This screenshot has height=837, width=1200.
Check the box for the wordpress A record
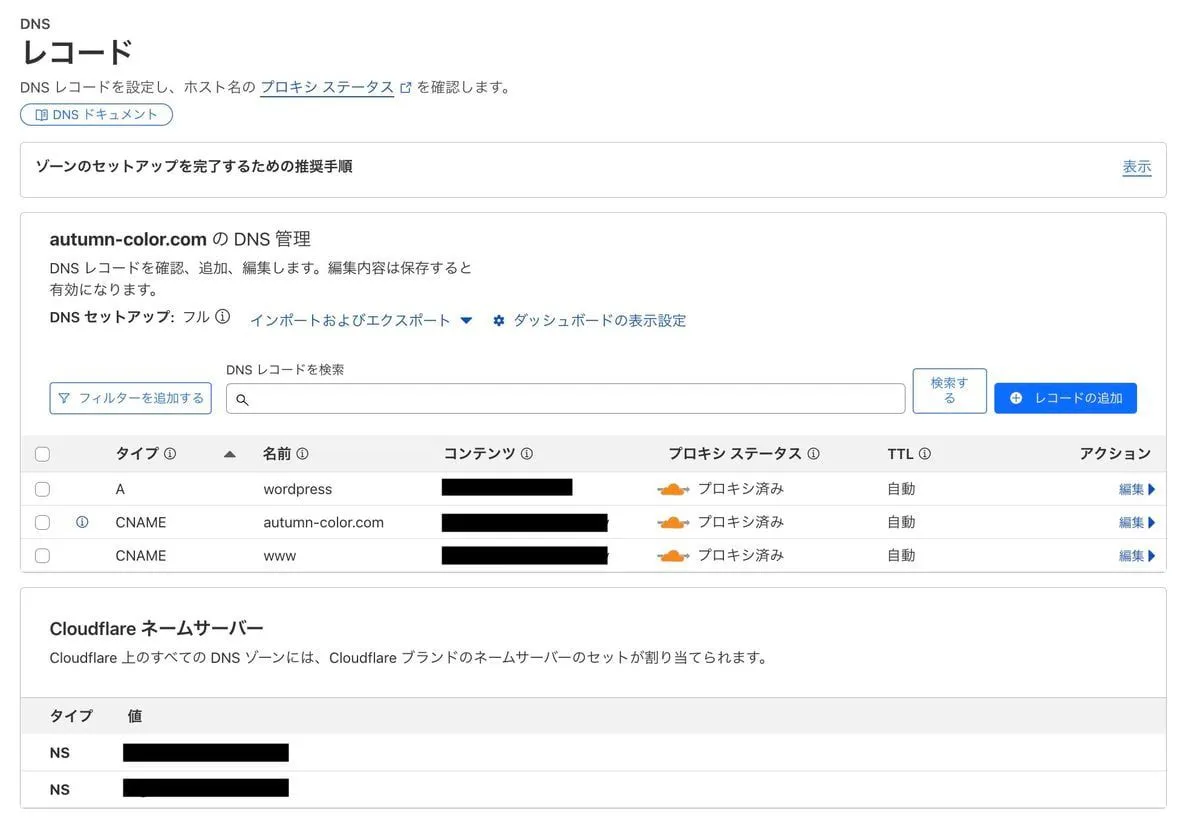(x=42, y=489)
